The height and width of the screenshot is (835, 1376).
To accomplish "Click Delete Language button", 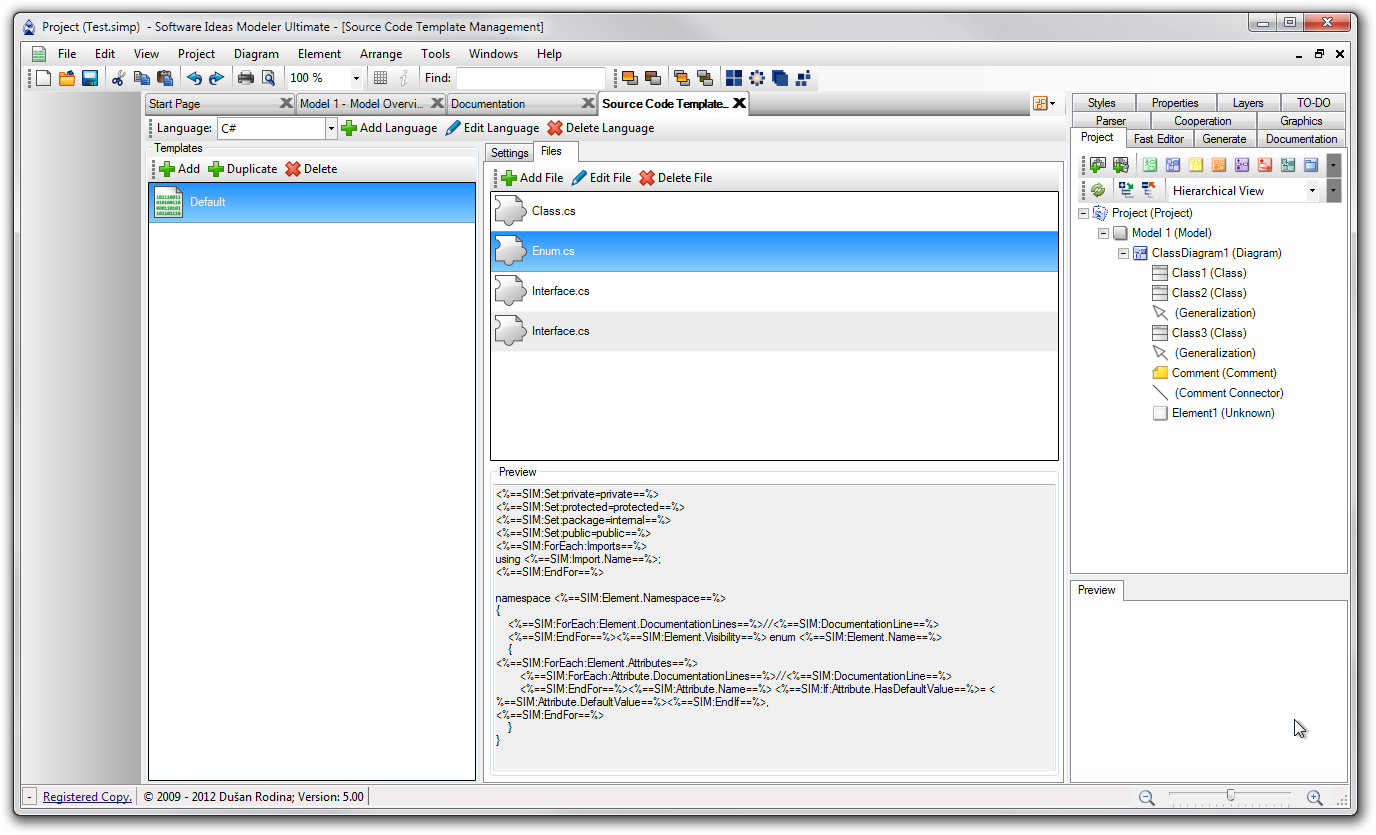I will [600, 128].
